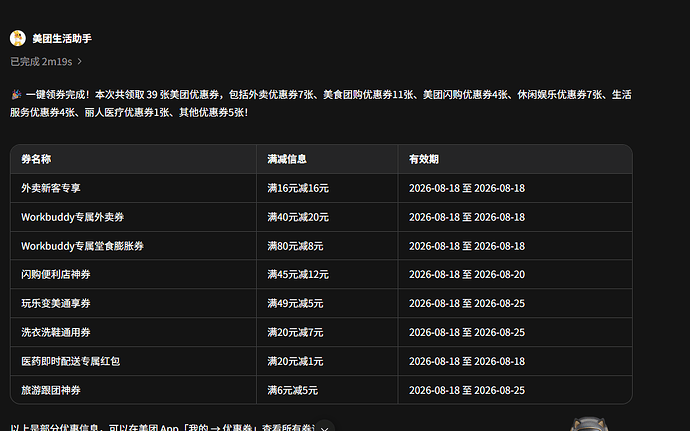
Task: Click the 美团生活助手 name label
Action: [x=62, y=39]
